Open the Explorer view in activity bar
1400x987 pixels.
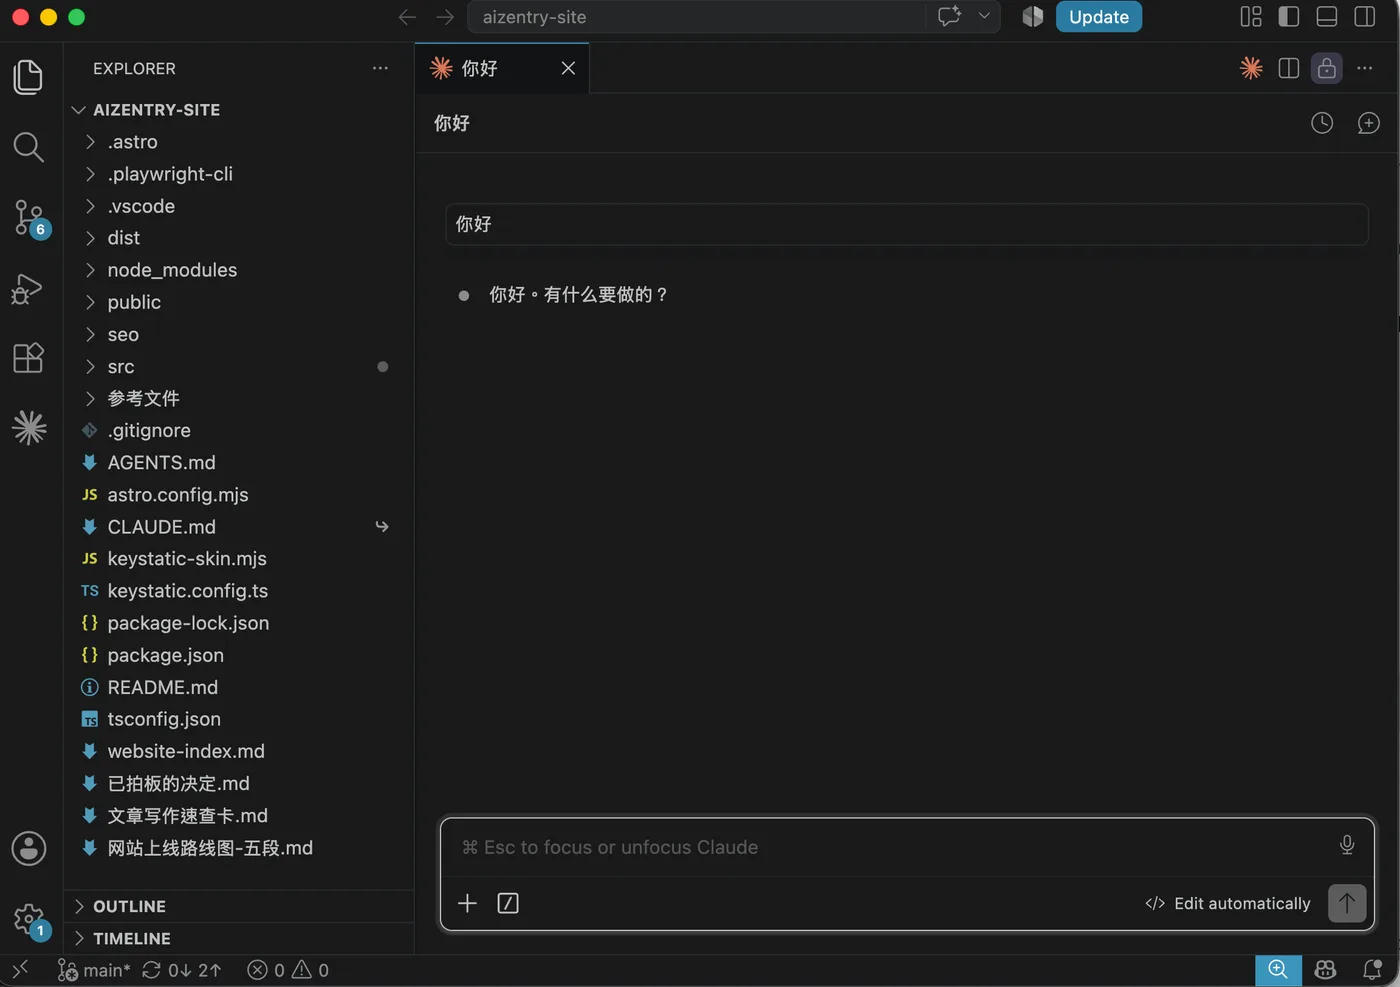click(28, 77)
